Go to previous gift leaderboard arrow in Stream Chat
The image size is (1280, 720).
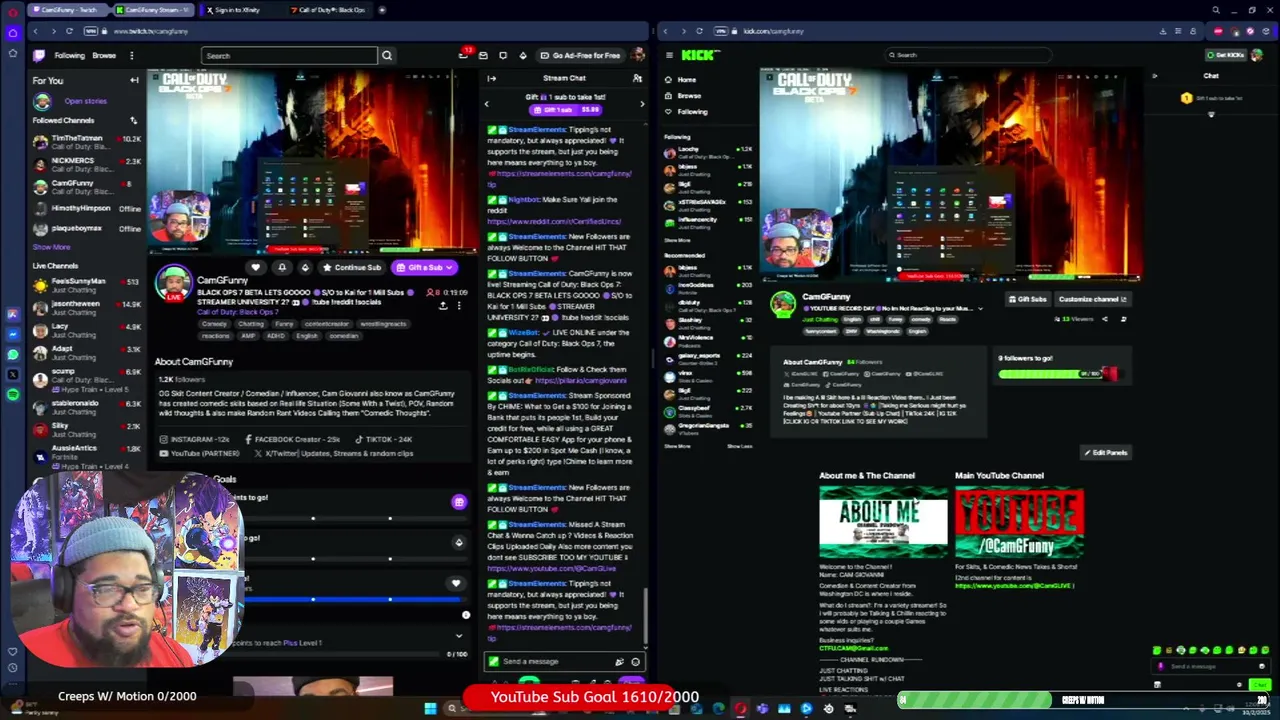487,103
